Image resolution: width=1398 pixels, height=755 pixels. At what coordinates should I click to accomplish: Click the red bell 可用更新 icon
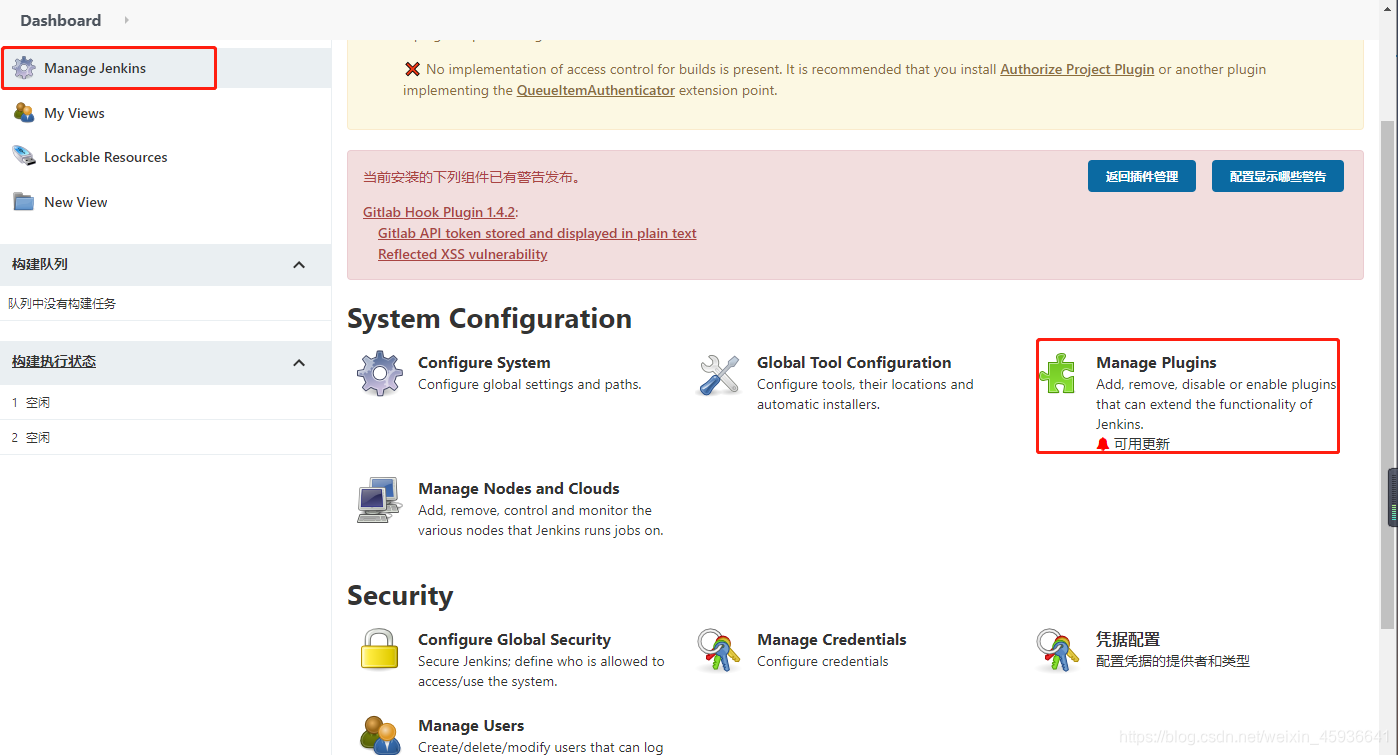click(x=1103, y=444)
